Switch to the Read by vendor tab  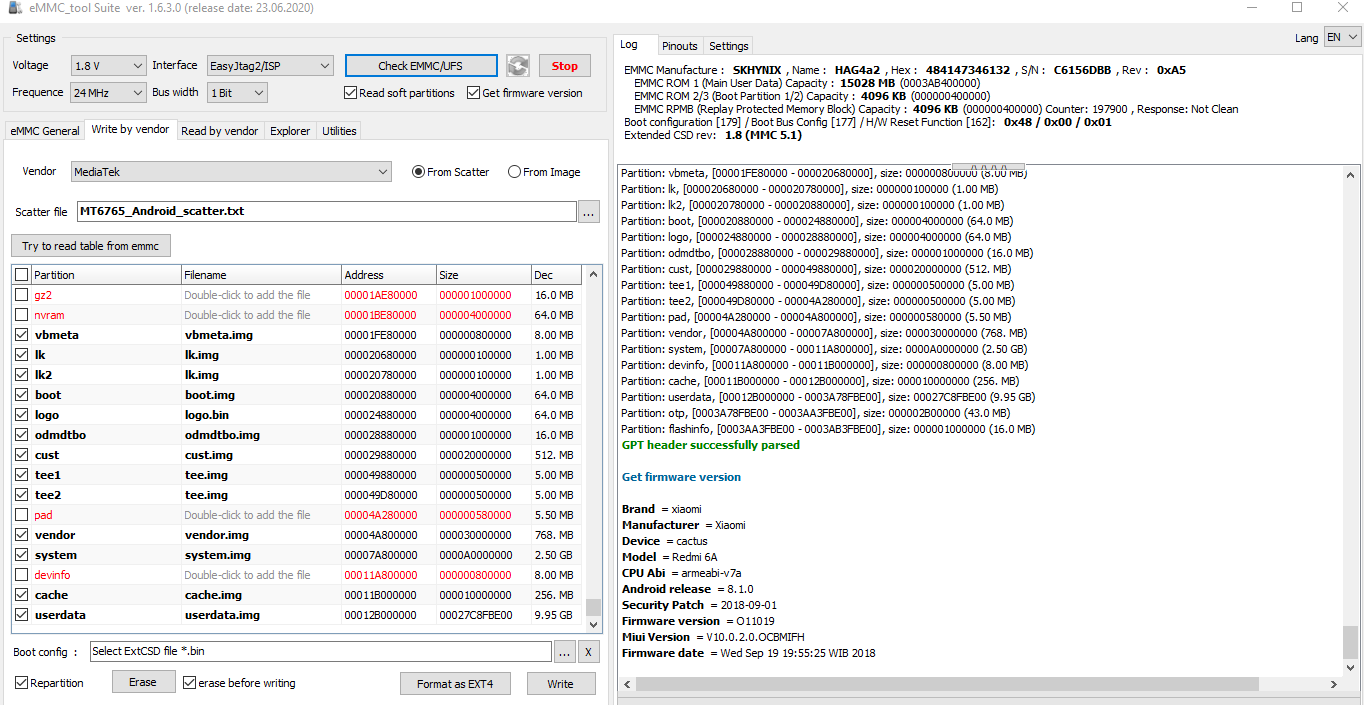coord(219,131)
